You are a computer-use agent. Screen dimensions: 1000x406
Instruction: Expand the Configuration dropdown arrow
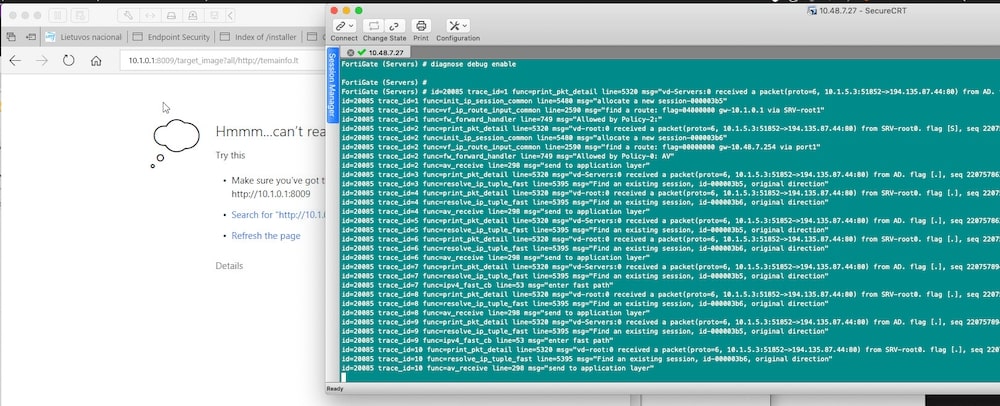point(464,26)
